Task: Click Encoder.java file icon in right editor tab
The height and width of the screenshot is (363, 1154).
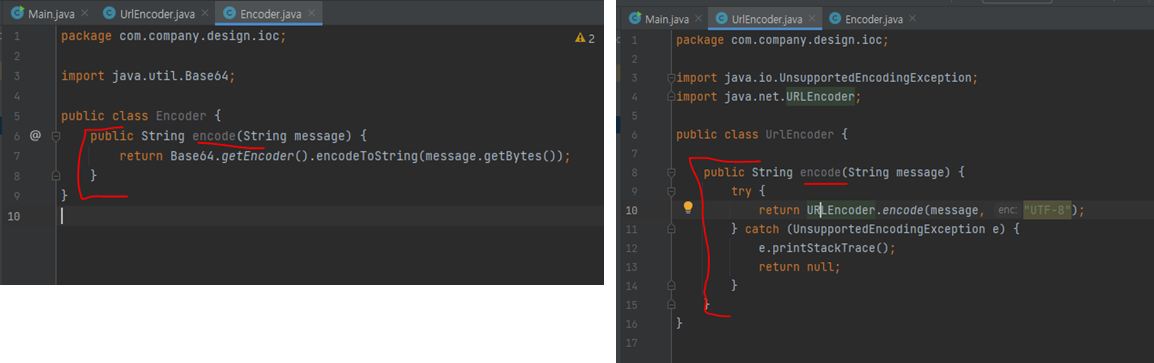Action: (835, 18)
